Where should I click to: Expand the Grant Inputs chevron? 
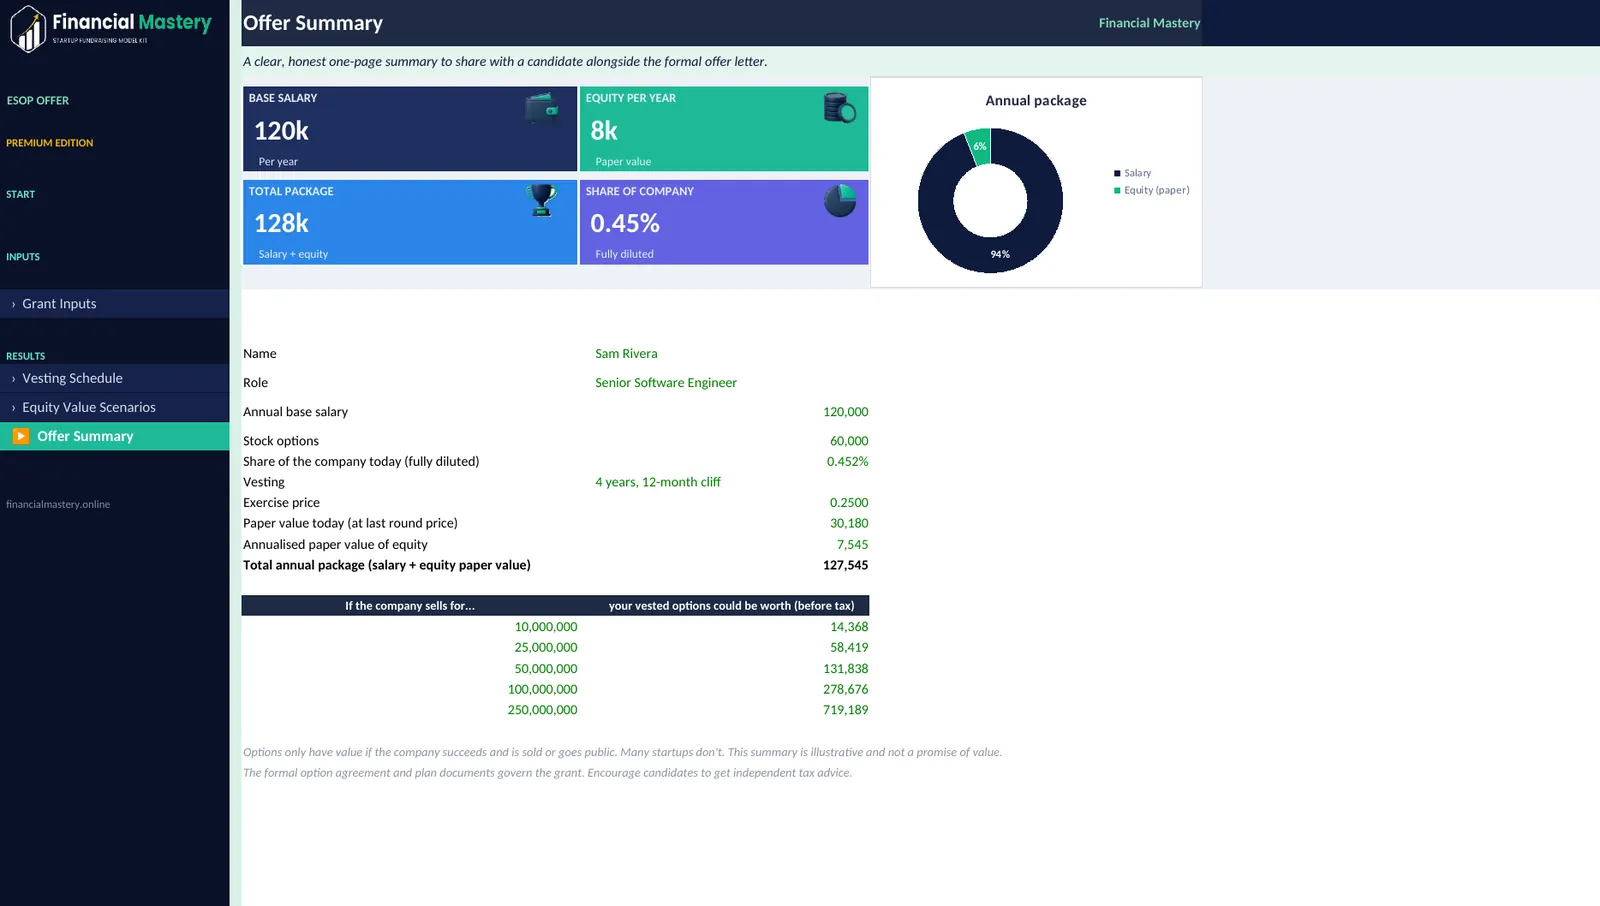[13, 304]
